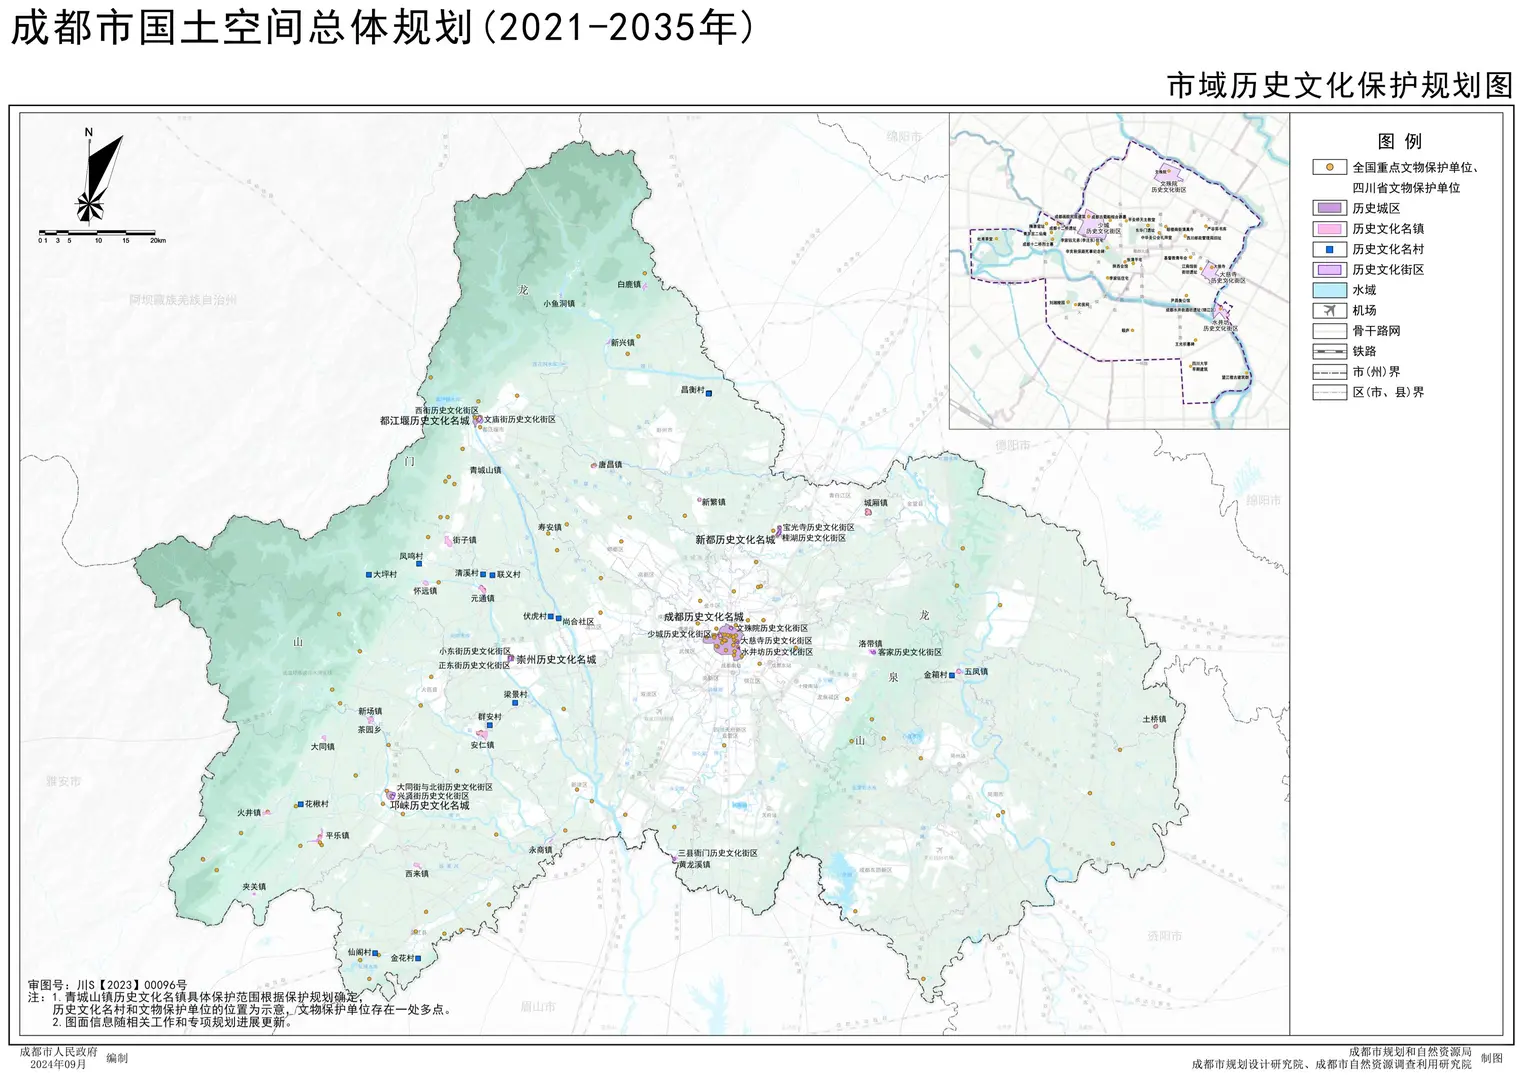Click the 审图号 approval number text
This screenshot has width=1523, height=1080.
[107, 985]
